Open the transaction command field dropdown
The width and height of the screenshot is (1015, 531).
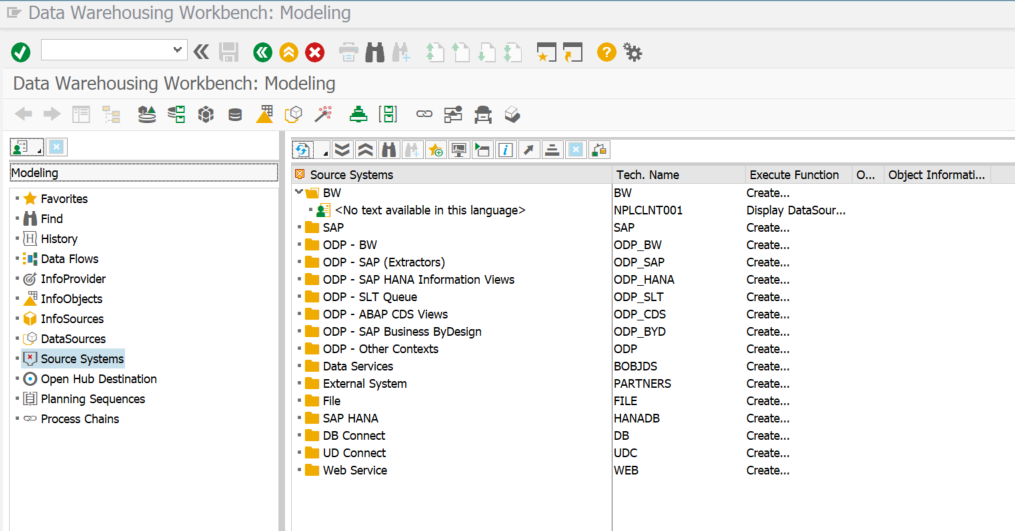[179, 50]
